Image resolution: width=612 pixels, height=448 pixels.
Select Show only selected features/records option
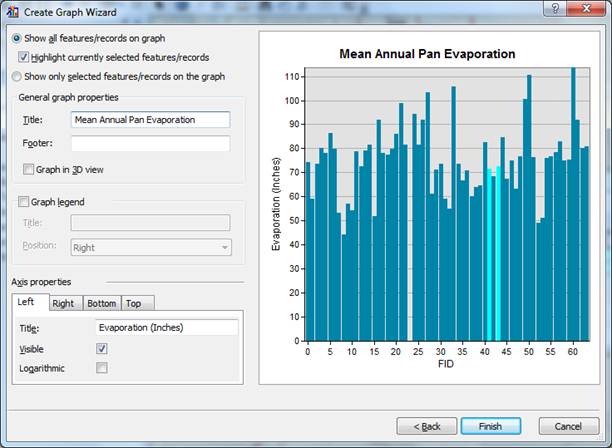tap(16, 76)
